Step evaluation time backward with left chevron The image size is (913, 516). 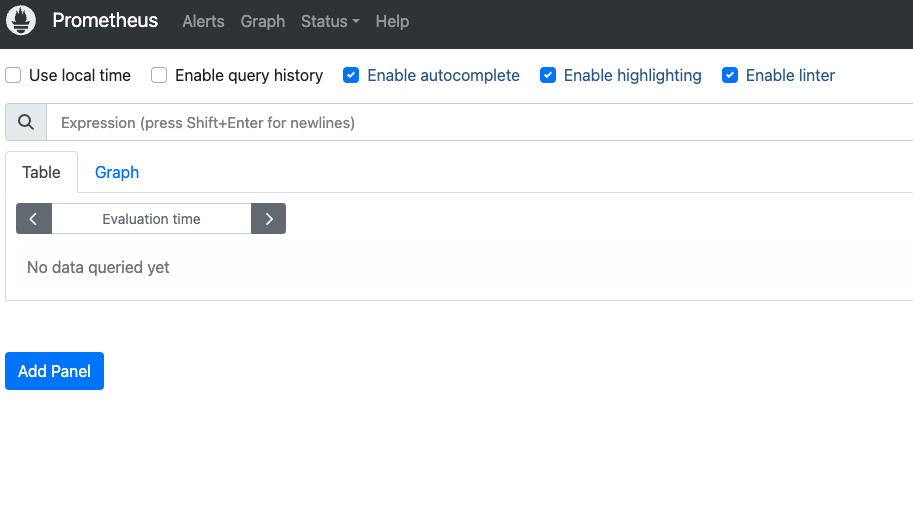click(34, 218)
